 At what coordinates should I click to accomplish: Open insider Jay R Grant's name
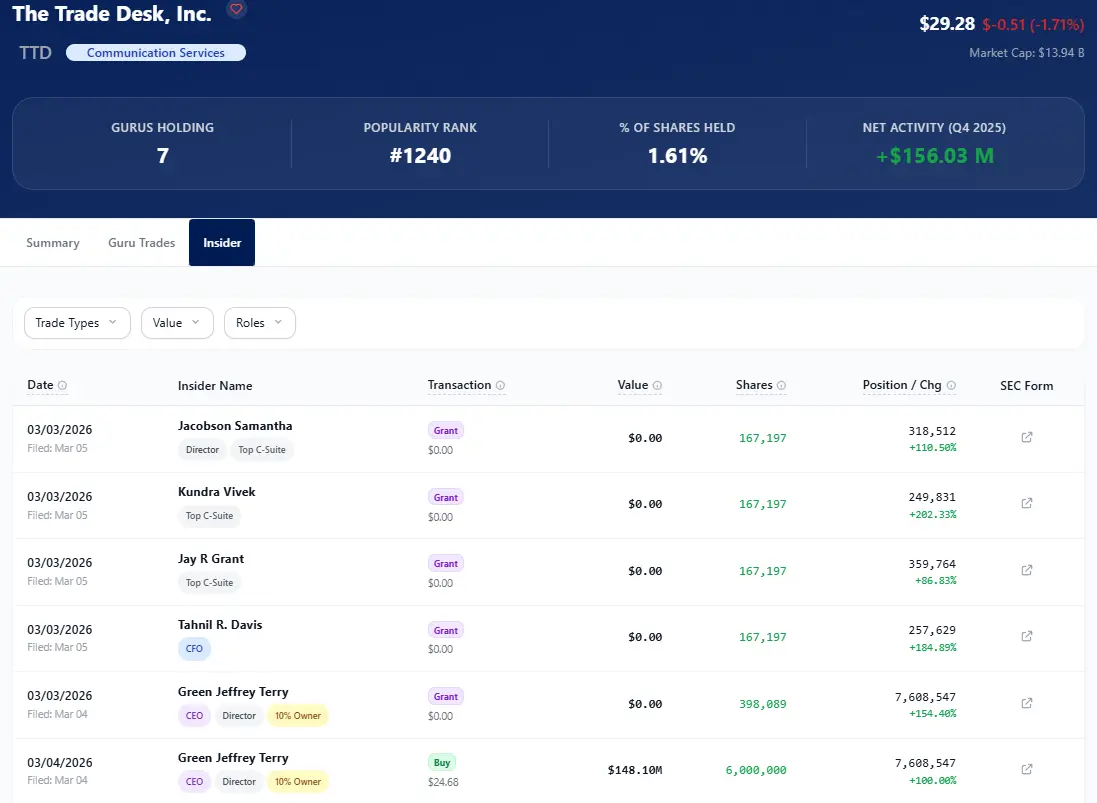[x=211, y=559]
